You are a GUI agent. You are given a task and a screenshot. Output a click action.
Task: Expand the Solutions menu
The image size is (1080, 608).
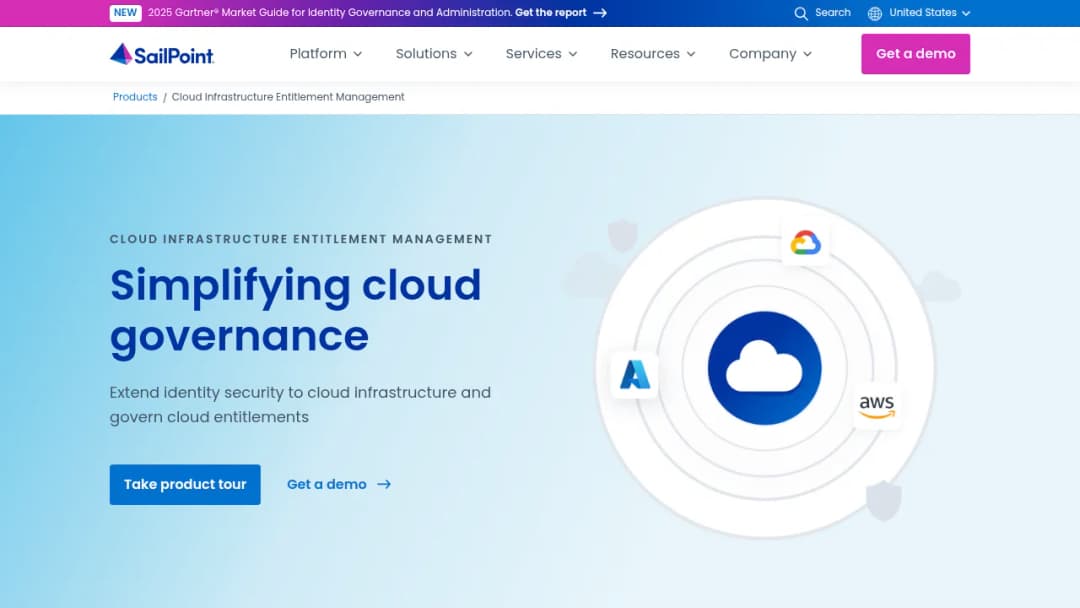coord(434,54)
